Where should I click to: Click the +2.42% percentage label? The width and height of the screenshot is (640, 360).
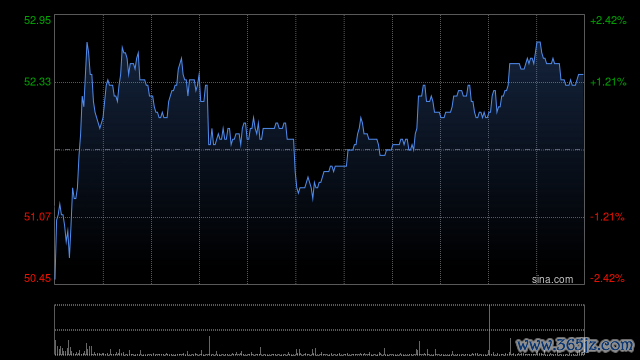click(x=608, y=20)
